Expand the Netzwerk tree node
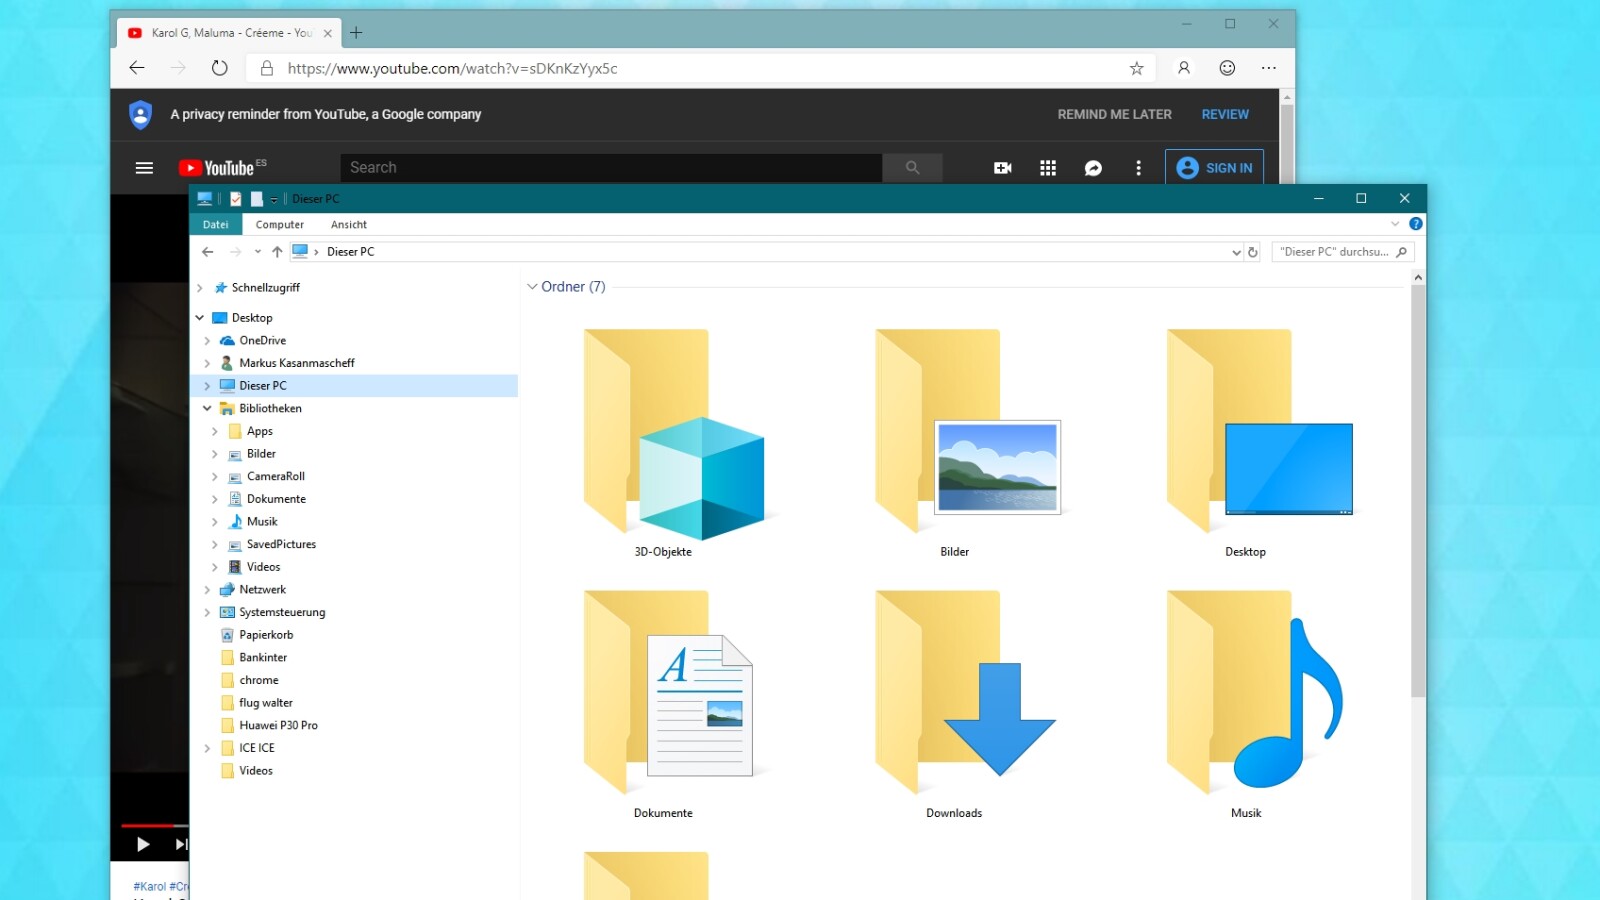 coord(207,590)
